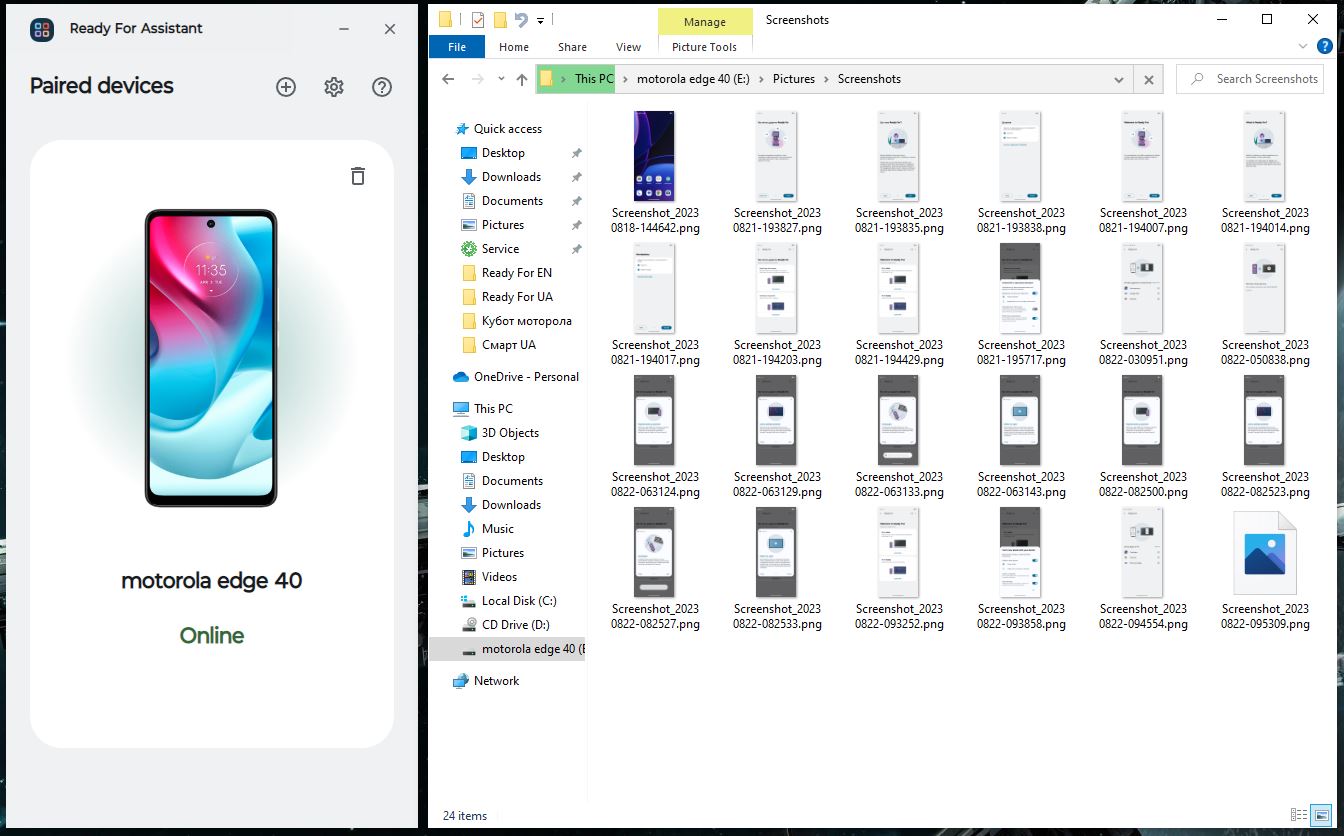Viewport: 1344px width, 836px height.
Task: Select Screenshot_20230821-193827.png file
Action: 777,173
